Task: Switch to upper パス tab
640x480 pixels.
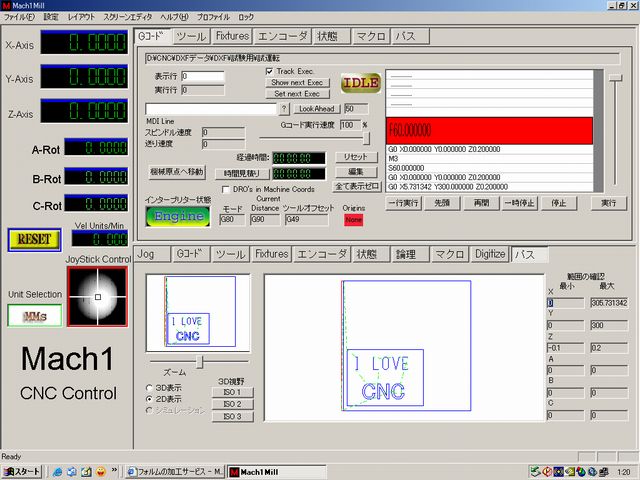Action: [410, 36]
